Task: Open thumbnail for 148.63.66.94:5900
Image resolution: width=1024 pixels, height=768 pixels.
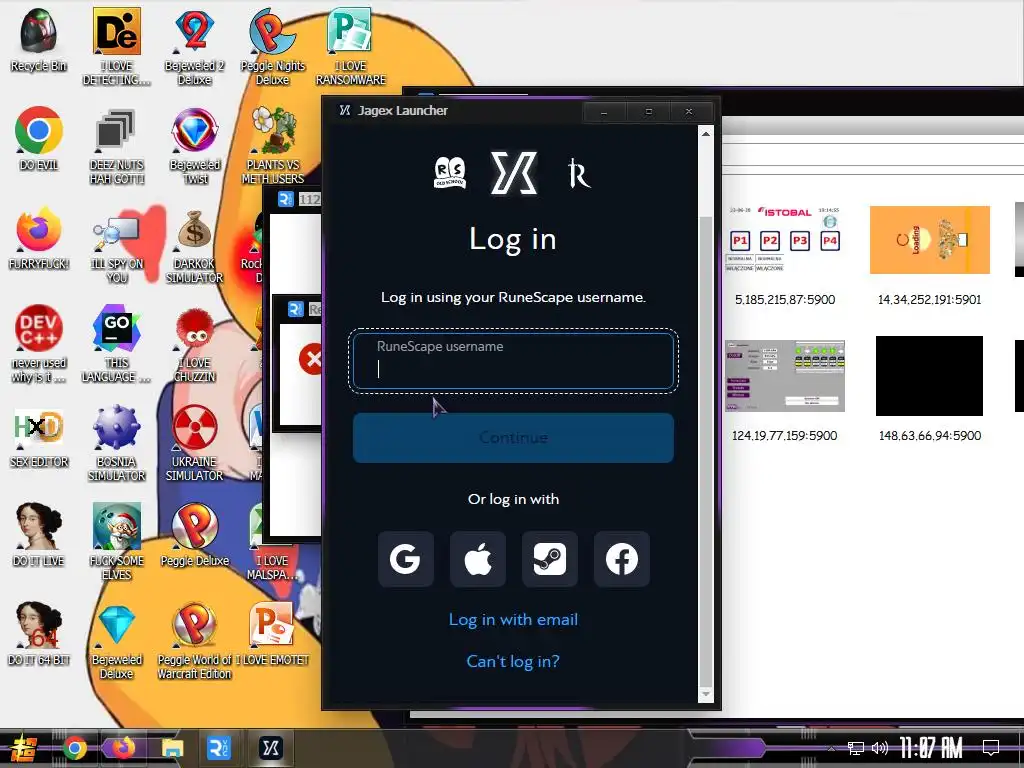Action: pyautogui.click(x=929, y=376)
